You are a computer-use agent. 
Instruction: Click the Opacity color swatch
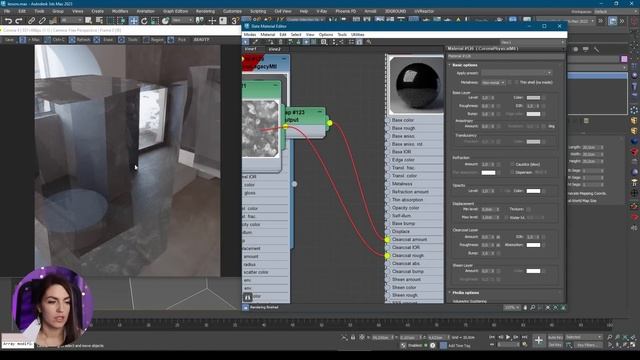533,191
